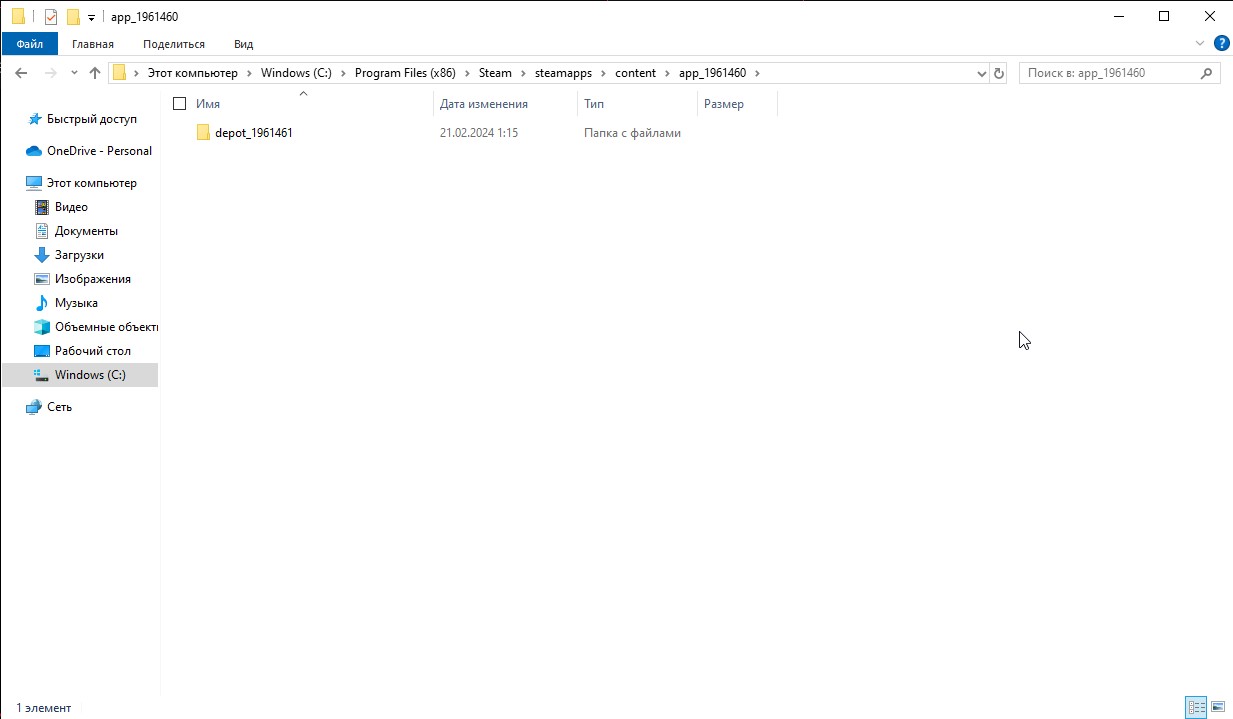Select Быстрый доступ in navigation pane

click(x=92, y=119)
